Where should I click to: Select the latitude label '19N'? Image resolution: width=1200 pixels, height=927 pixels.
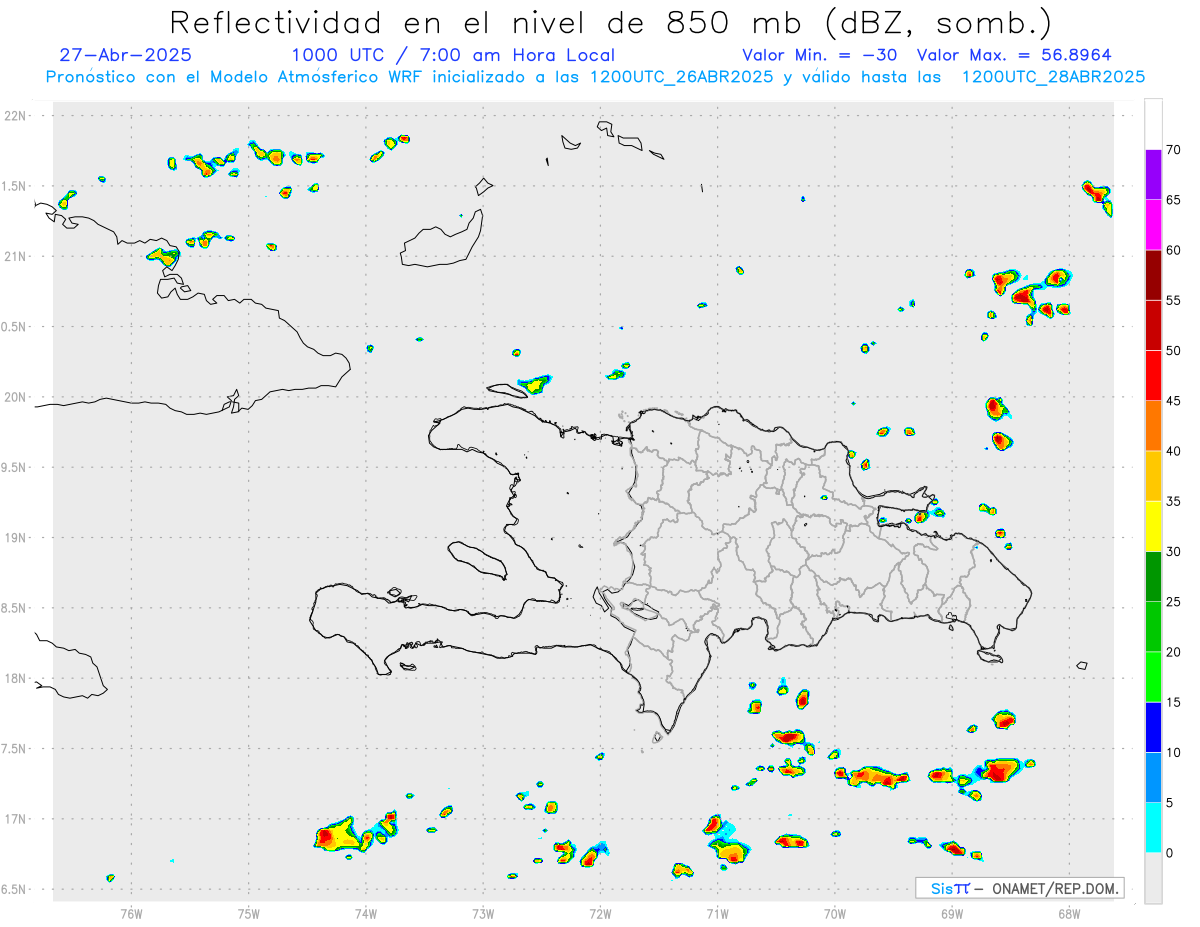click(17, 538)
